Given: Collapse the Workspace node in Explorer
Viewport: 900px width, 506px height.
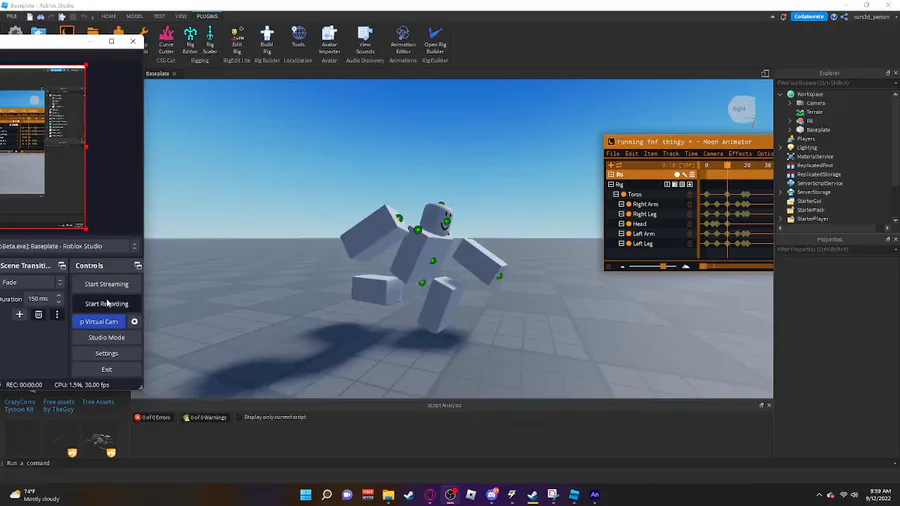Looking at the screenshot, I should pyautogui.click(x=780, y=94).
